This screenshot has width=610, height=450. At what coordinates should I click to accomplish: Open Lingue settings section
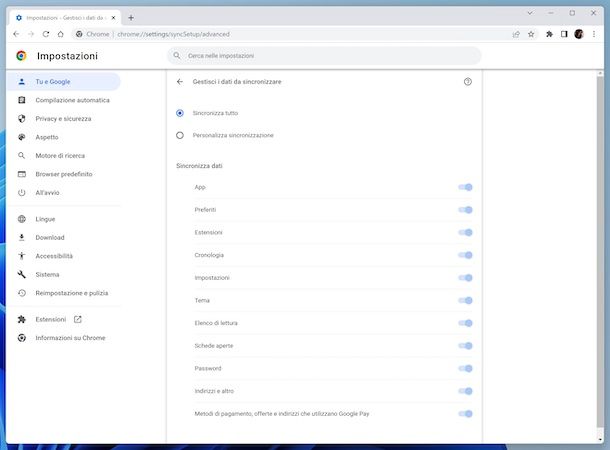pos(63,219)
